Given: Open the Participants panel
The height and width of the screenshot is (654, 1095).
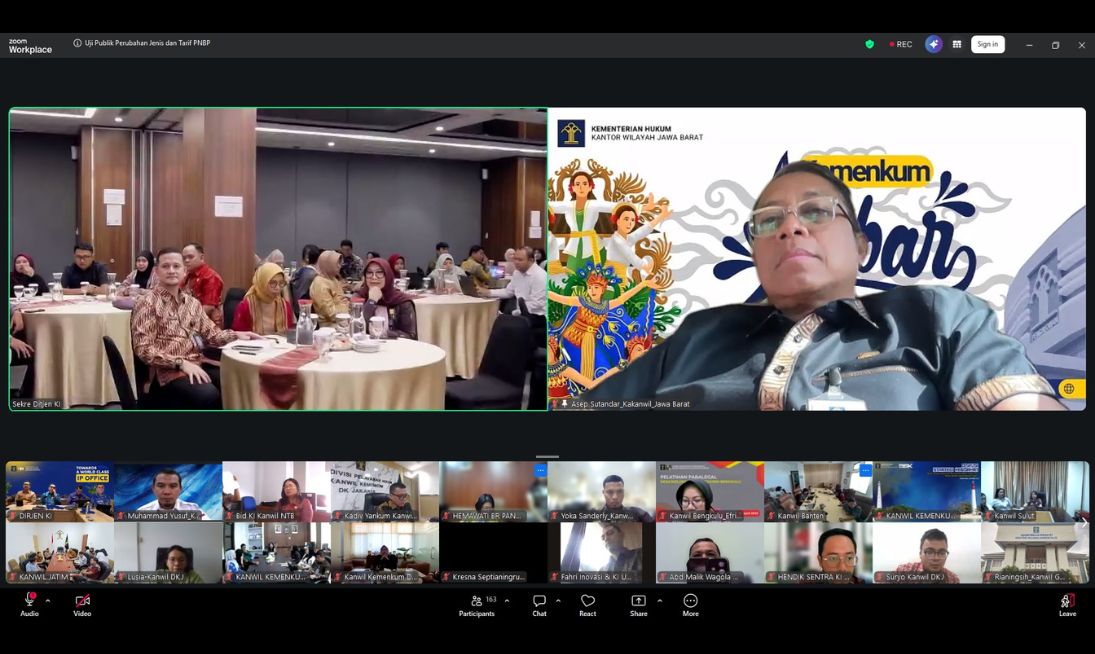Looking at the screenshot, I should (476, 604).
